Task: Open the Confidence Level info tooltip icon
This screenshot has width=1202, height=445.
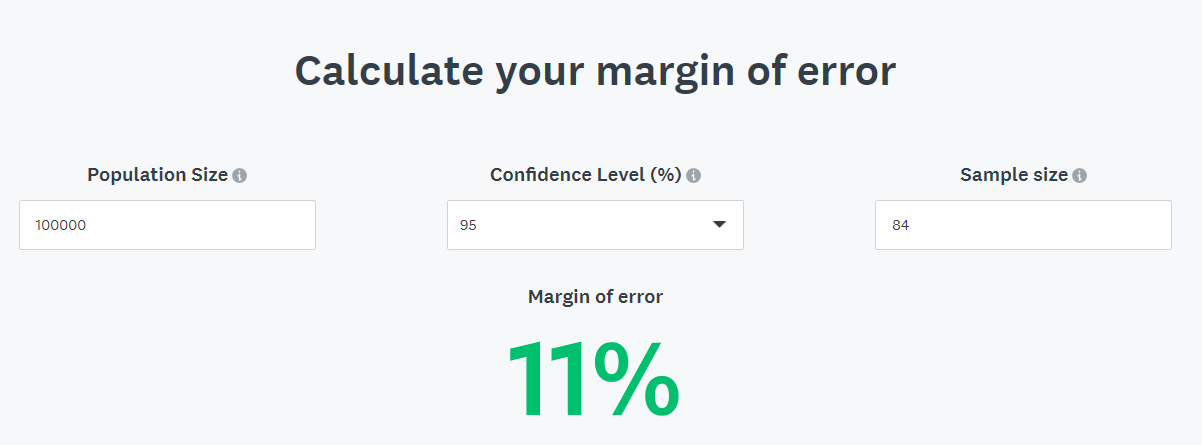Action: 694,176
